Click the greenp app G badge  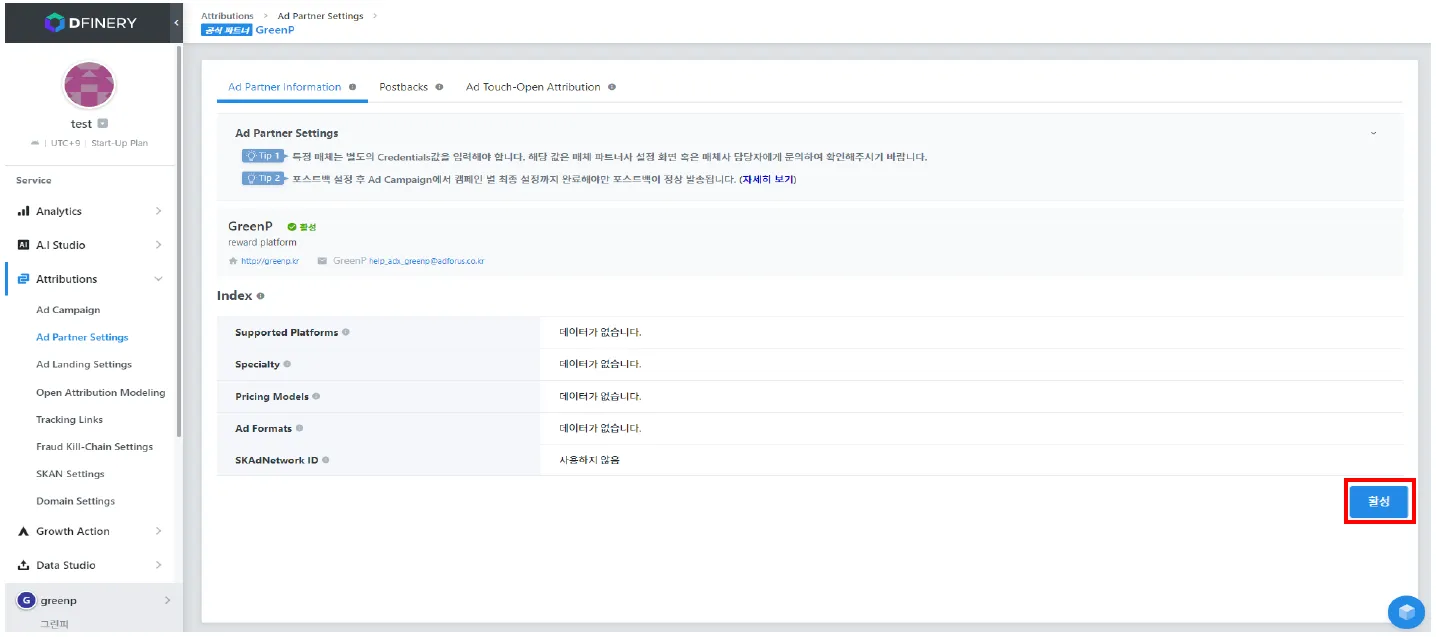point(27,600)
